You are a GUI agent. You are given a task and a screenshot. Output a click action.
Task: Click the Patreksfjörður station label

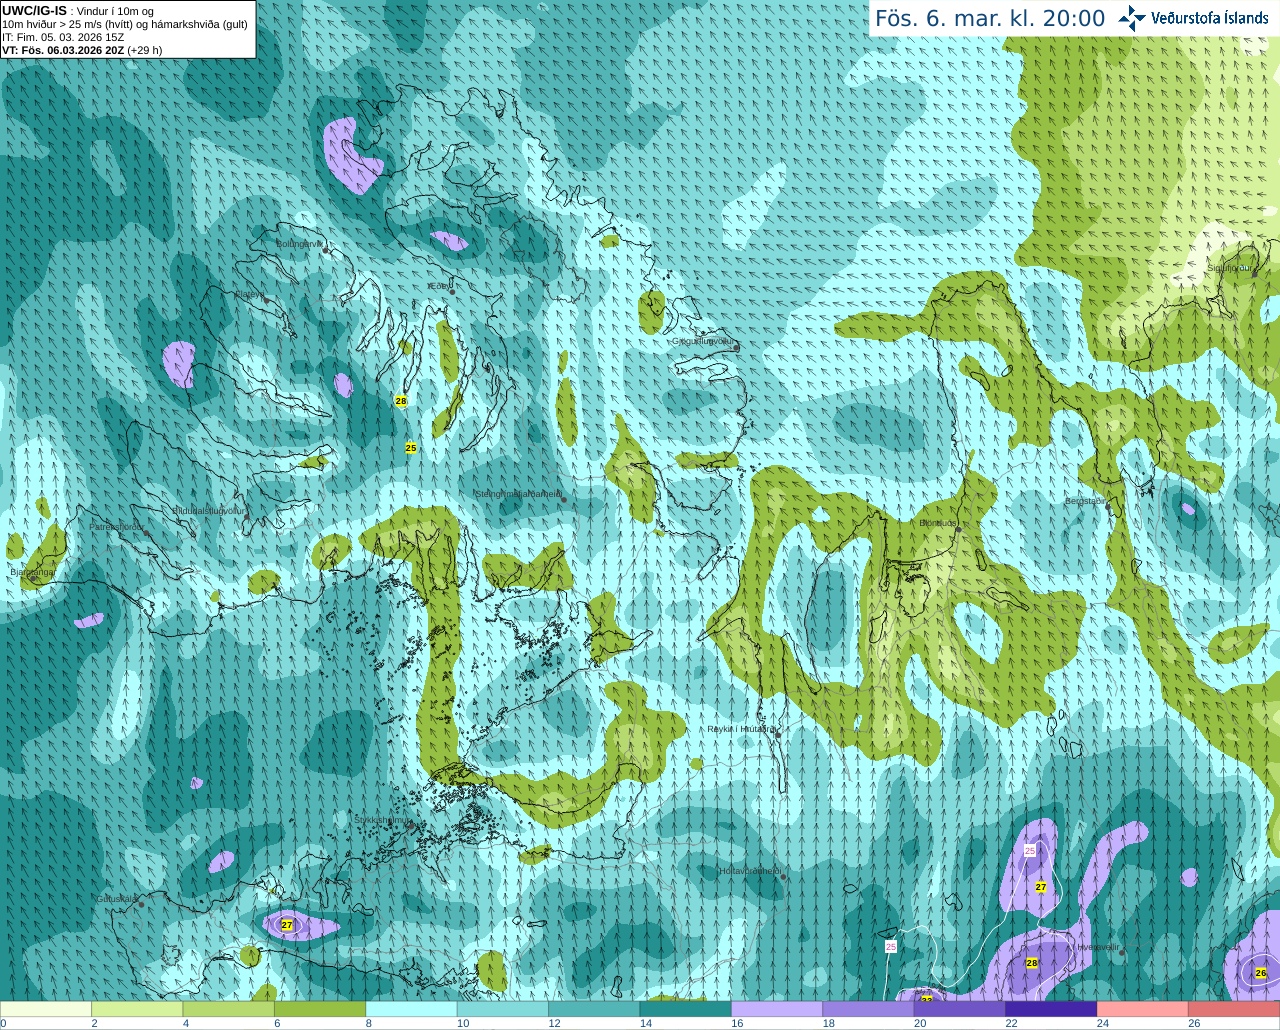[x=116, y=526]
